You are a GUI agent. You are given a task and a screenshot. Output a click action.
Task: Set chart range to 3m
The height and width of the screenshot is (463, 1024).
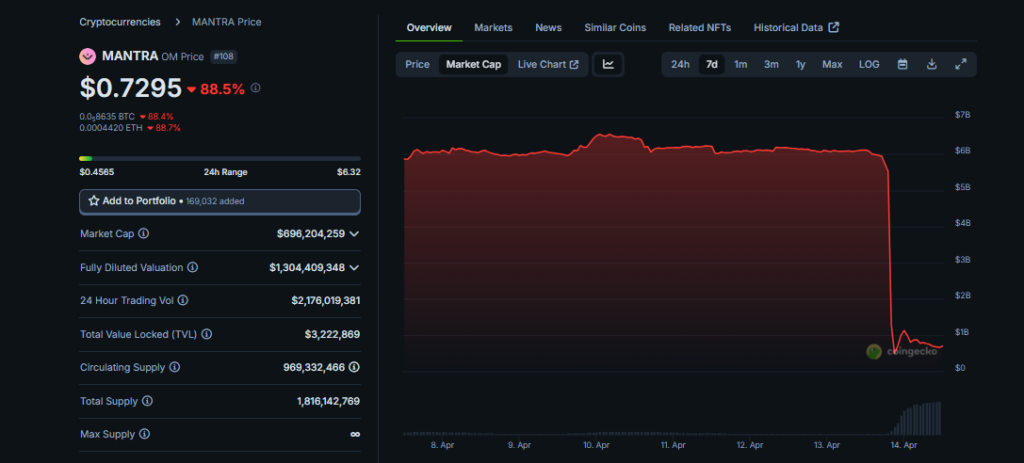771,65
